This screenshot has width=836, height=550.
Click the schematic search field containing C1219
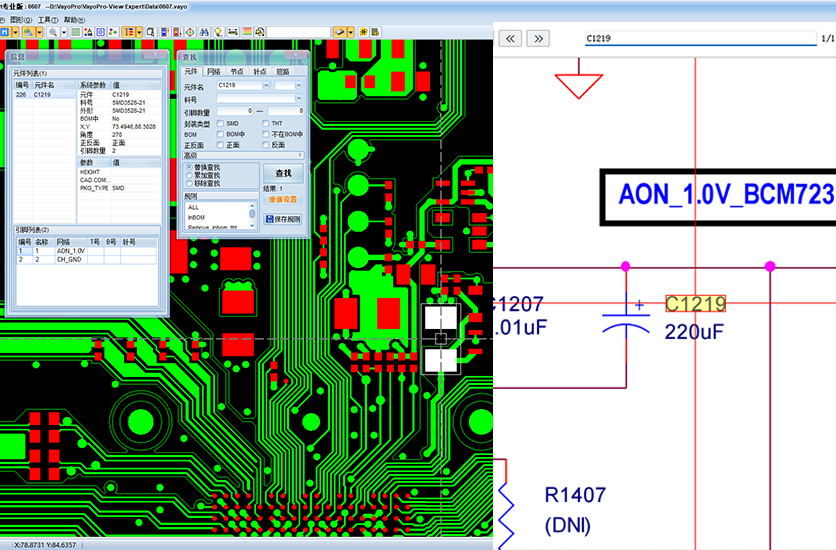(700, 38)
